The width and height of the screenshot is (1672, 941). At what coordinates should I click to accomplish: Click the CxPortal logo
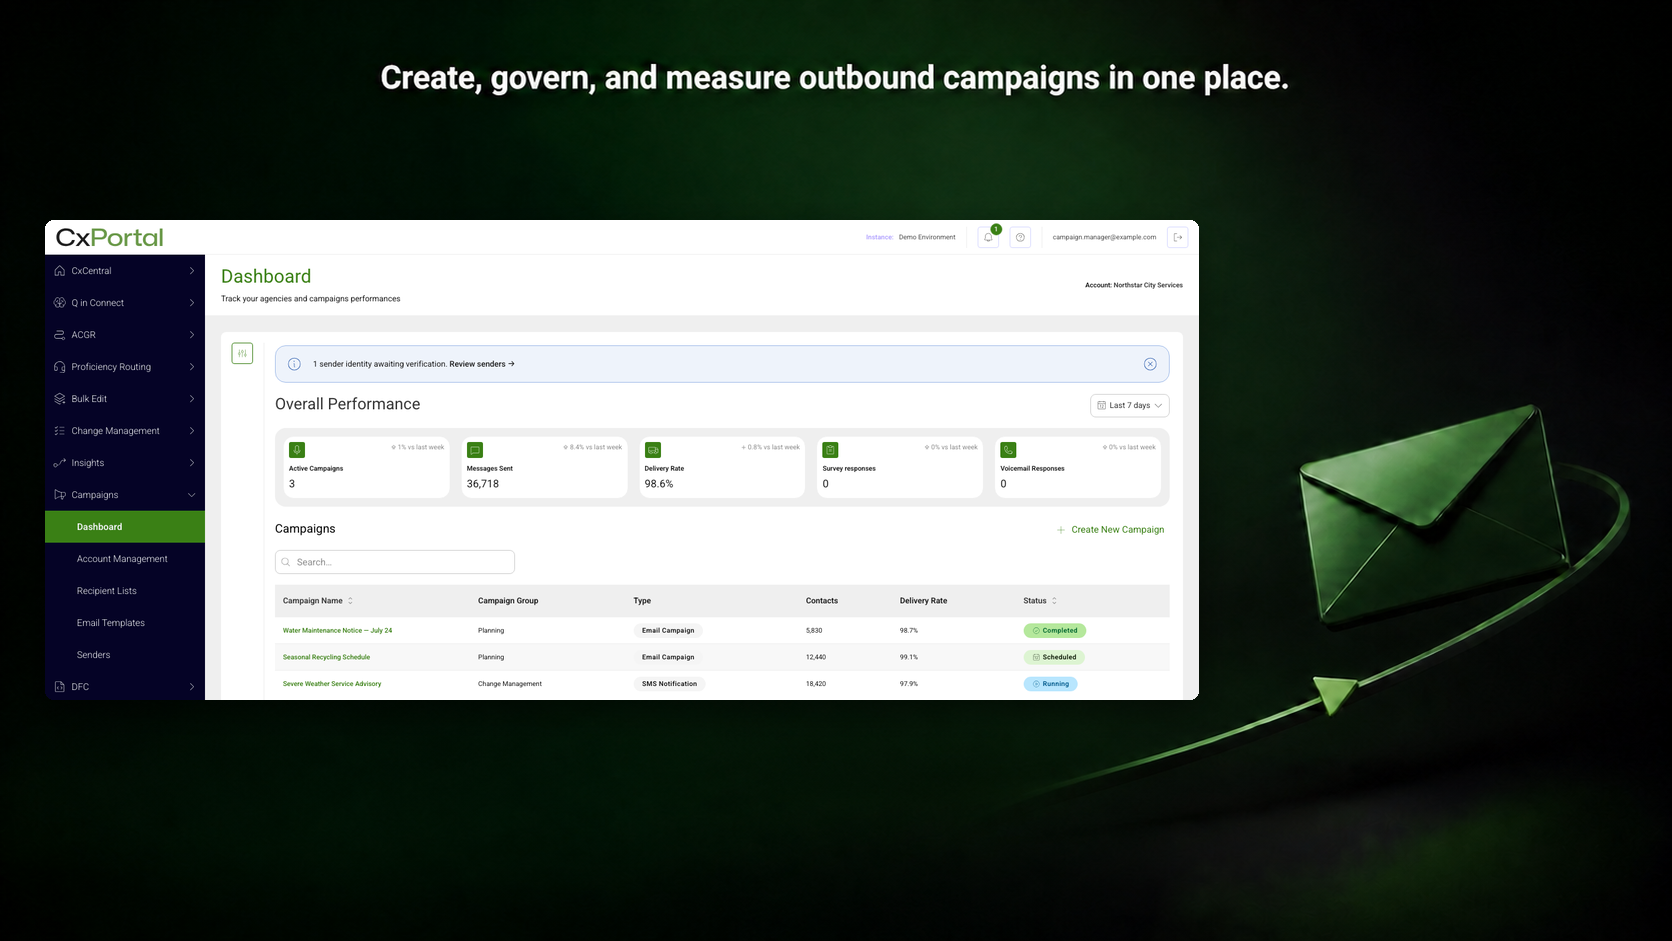click(110, 238)
